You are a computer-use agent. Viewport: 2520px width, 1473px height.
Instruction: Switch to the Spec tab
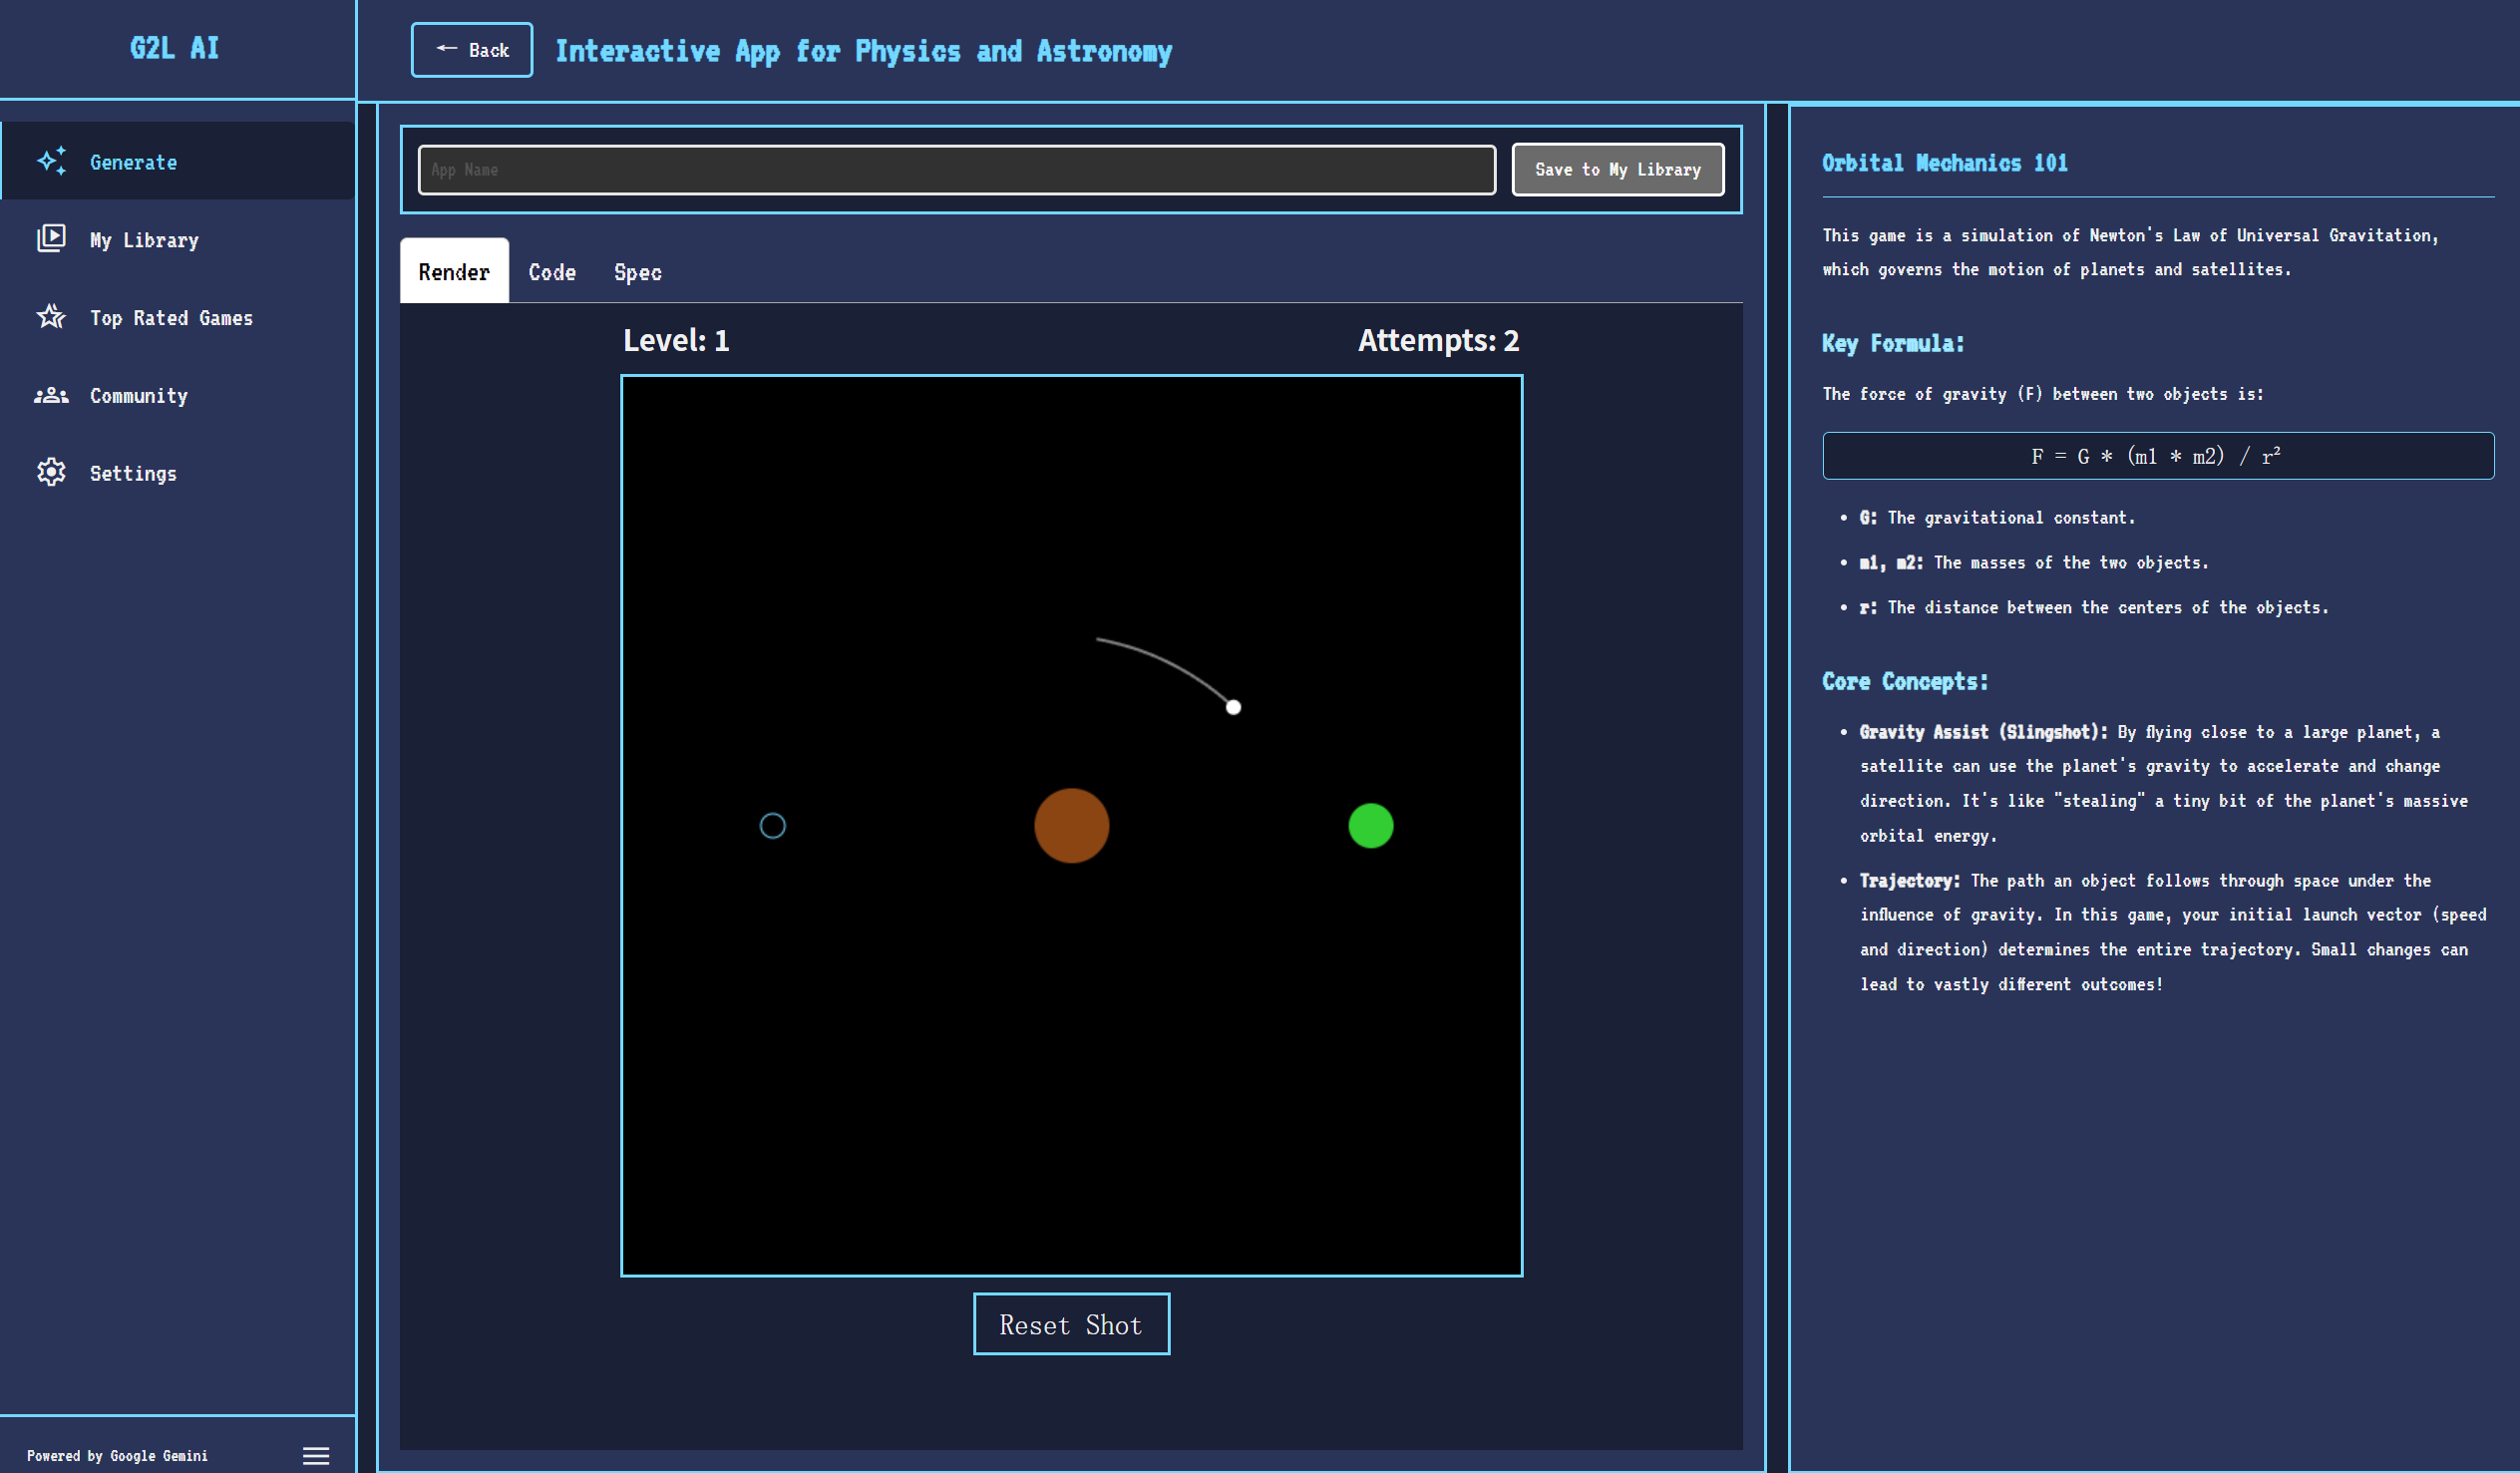click(x=637, y=272)
